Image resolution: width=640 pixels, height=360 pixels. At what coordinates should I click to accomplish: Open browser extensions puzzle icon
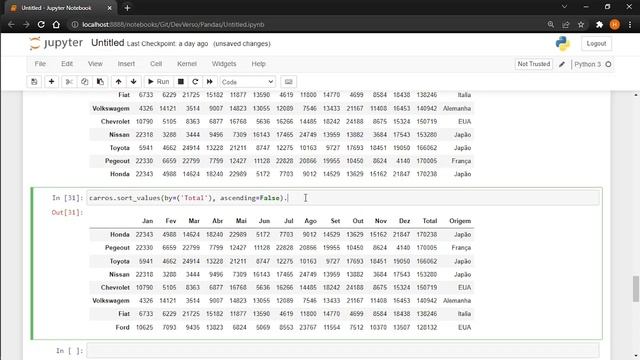[x=599, y=24]
